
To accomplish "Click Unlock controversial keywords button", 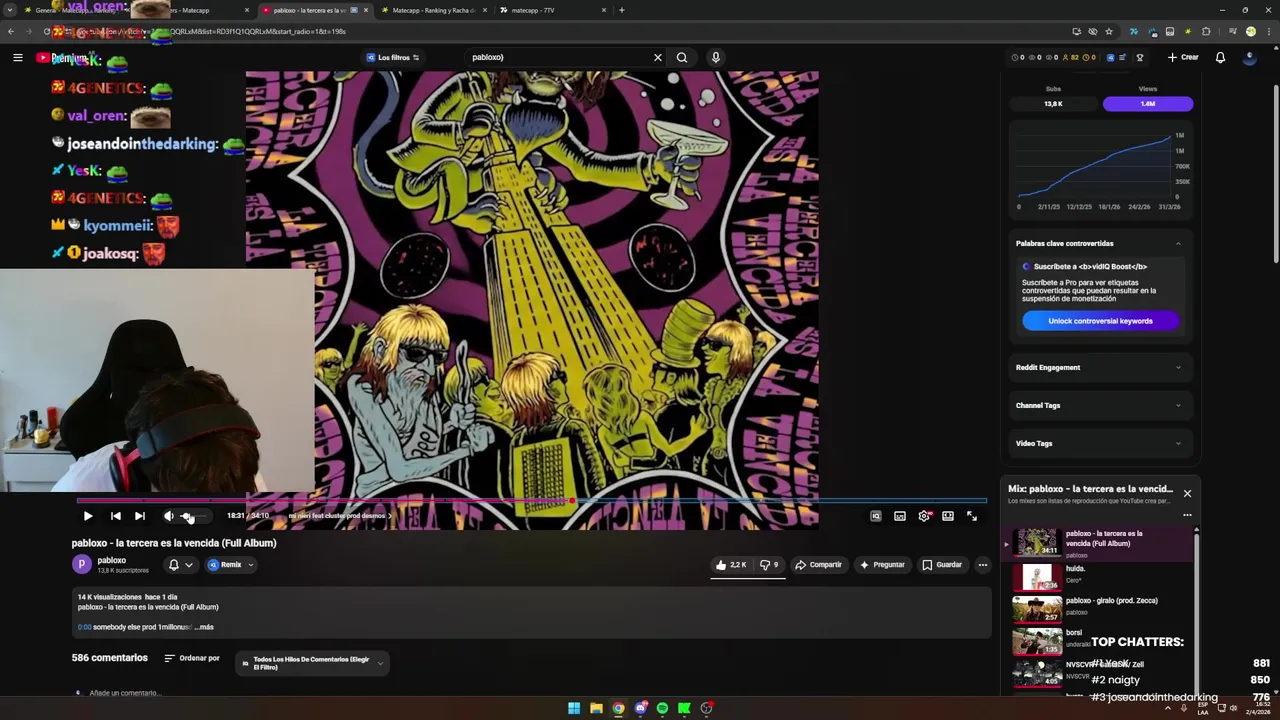I will (1100, 321).
